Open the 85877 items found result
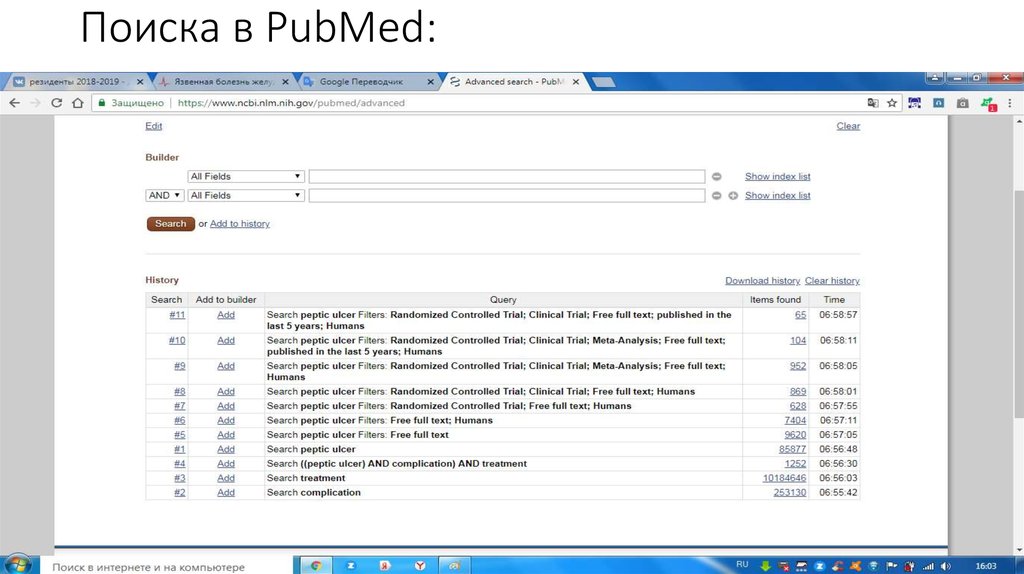 (792, 449)
